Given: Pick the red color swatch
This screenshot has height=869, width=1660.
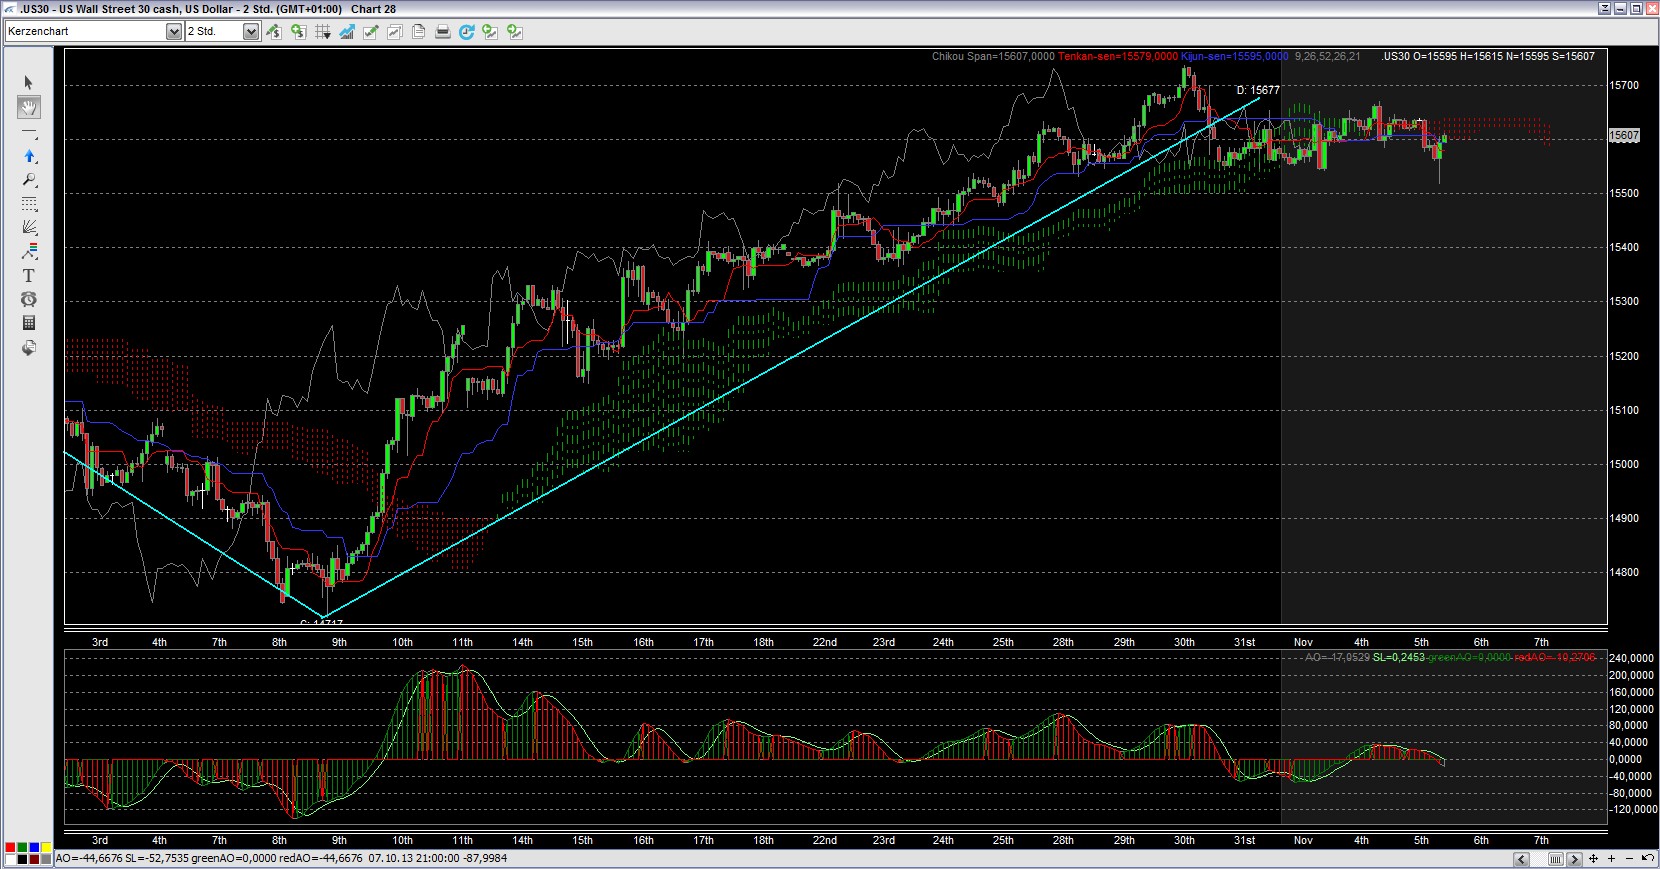Looking at the screenshot, I should [10, 848].
